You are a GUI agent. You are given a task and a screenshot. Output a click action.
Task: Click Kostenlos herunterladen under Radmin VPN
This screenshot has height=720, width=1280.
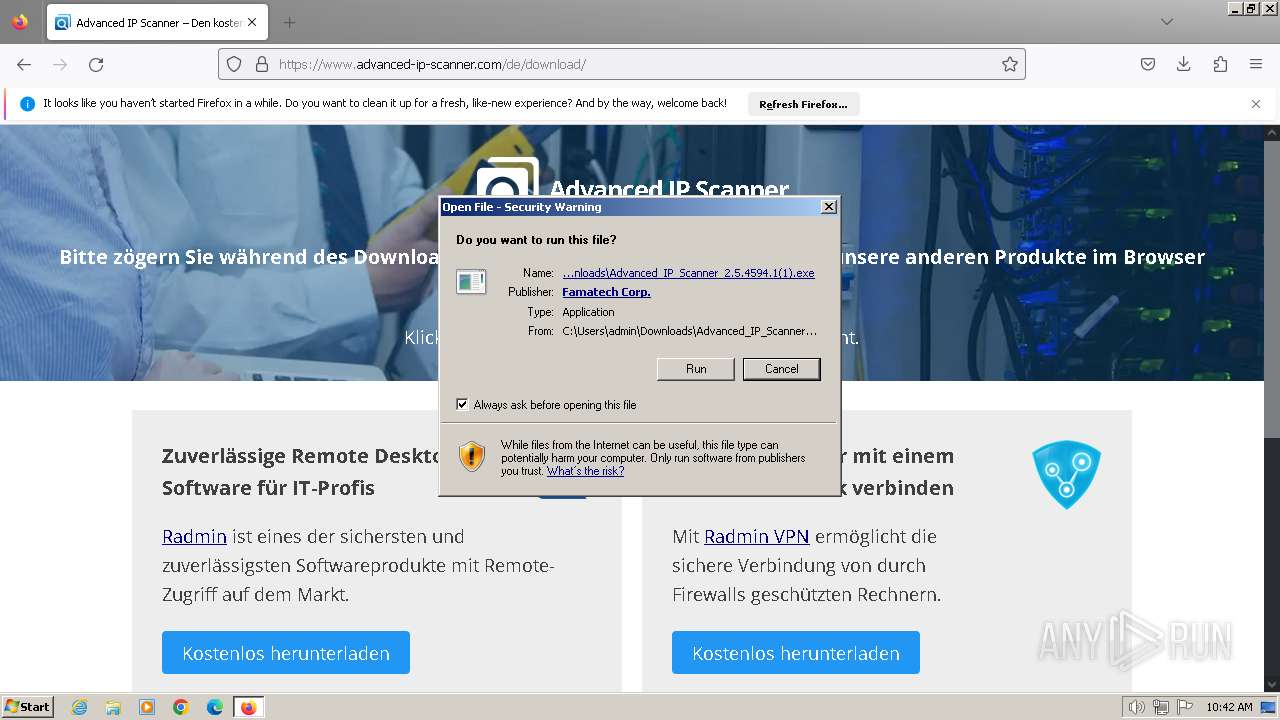[796, 652]
